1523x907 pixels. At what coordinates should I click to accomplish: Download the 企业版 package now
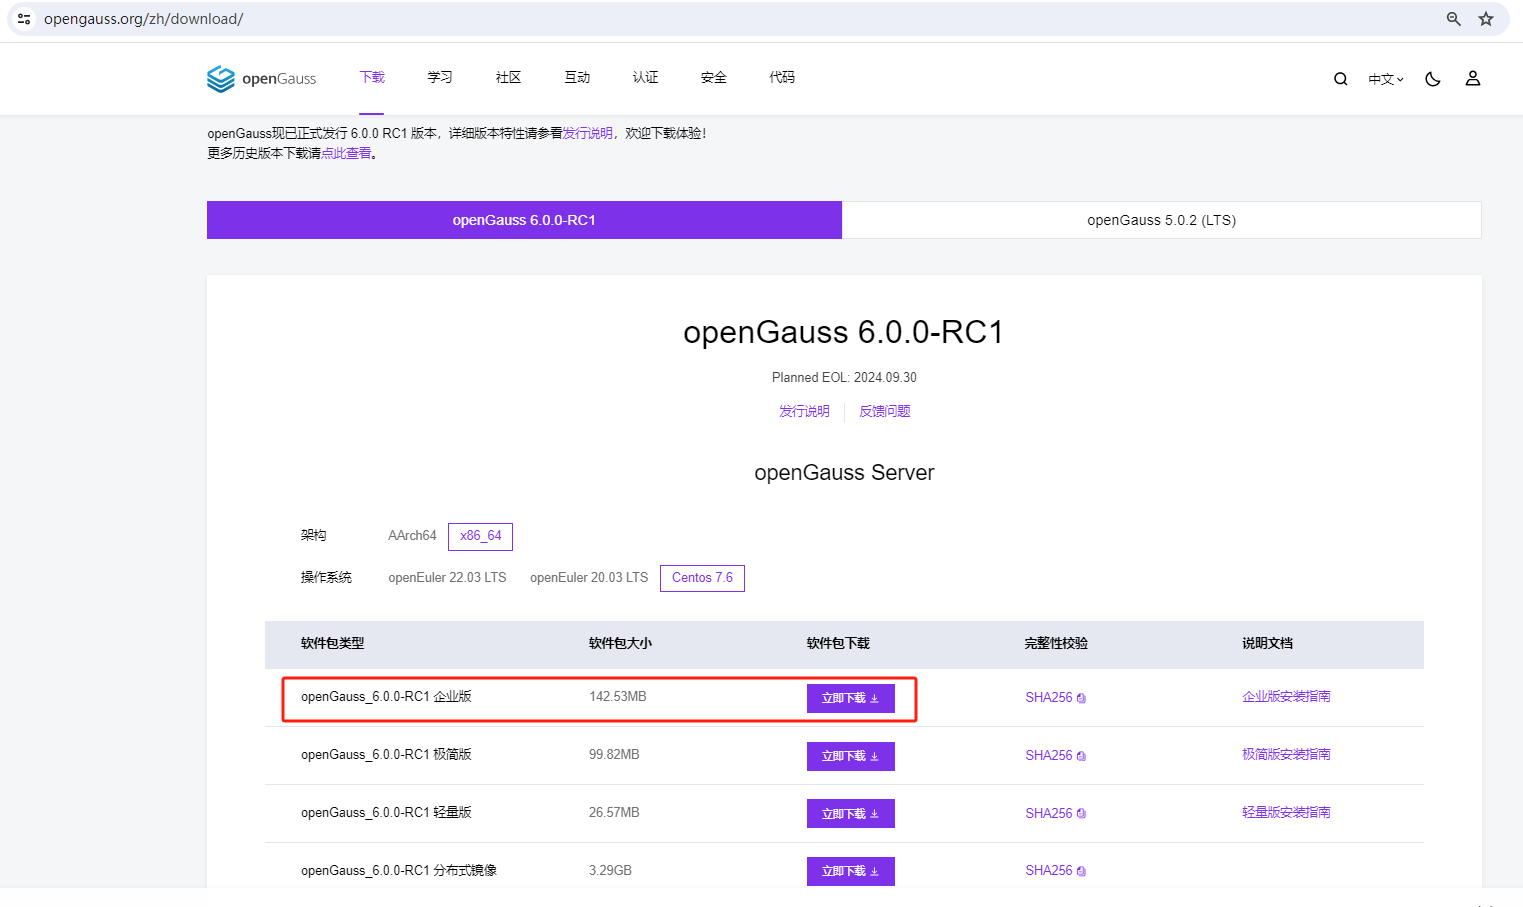click(x=850, y=698)
